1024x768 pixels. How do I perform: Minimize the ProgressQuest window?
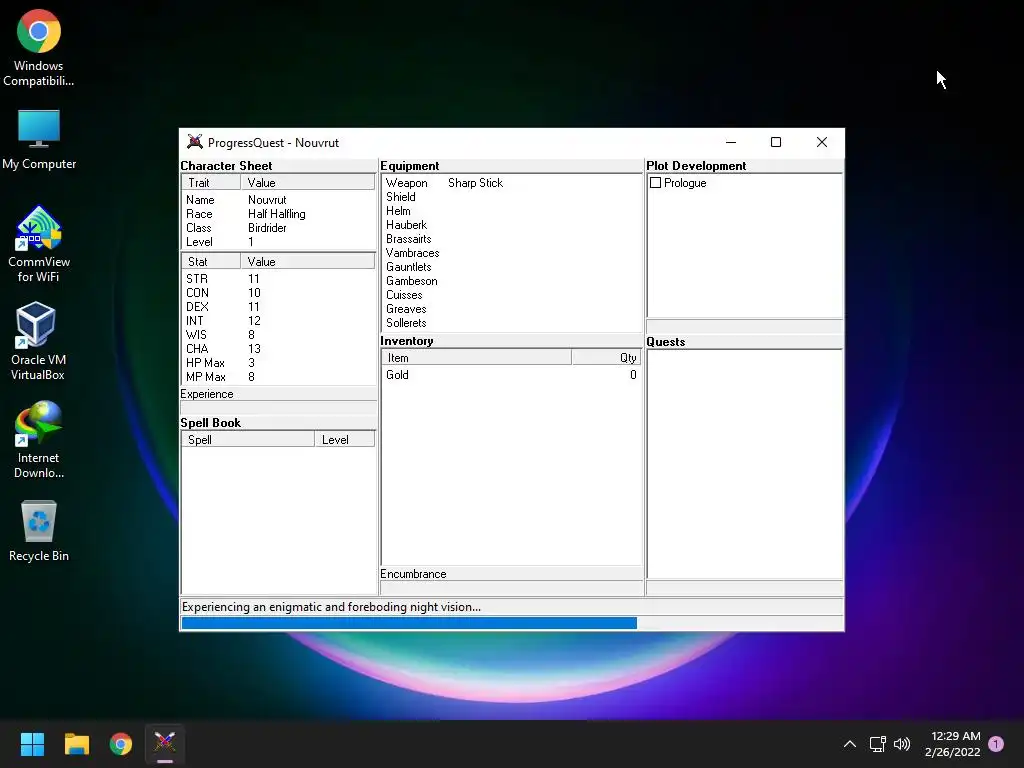pos(731,142)
